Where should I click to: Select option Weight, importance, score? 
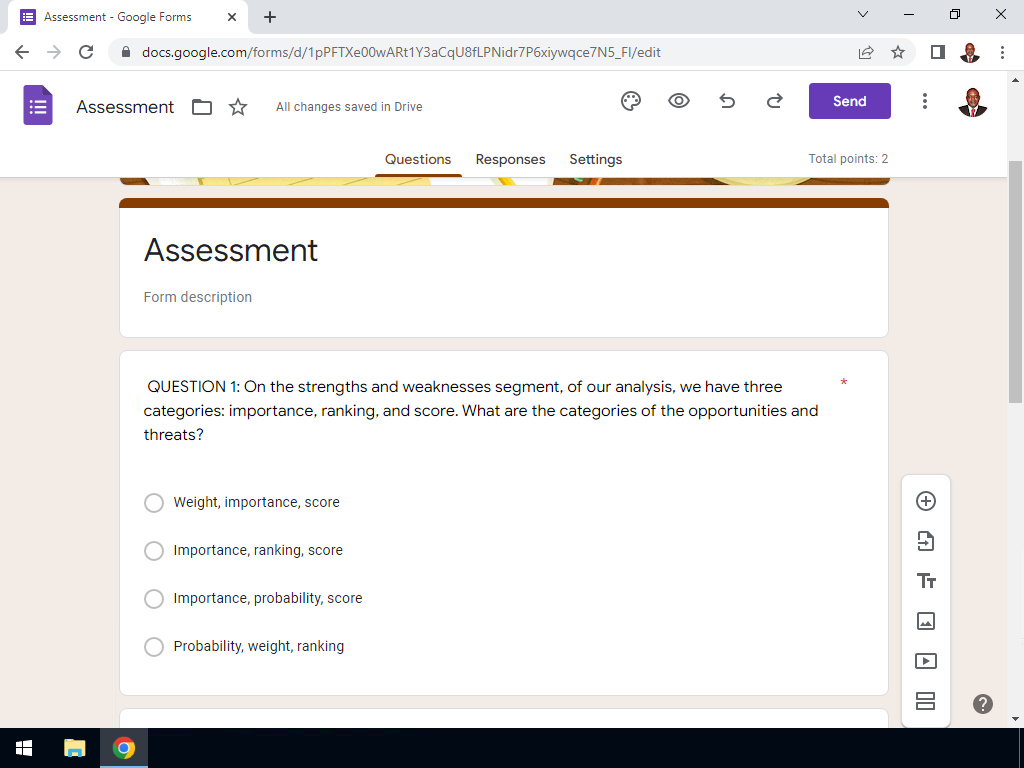(x=153, y=503)
